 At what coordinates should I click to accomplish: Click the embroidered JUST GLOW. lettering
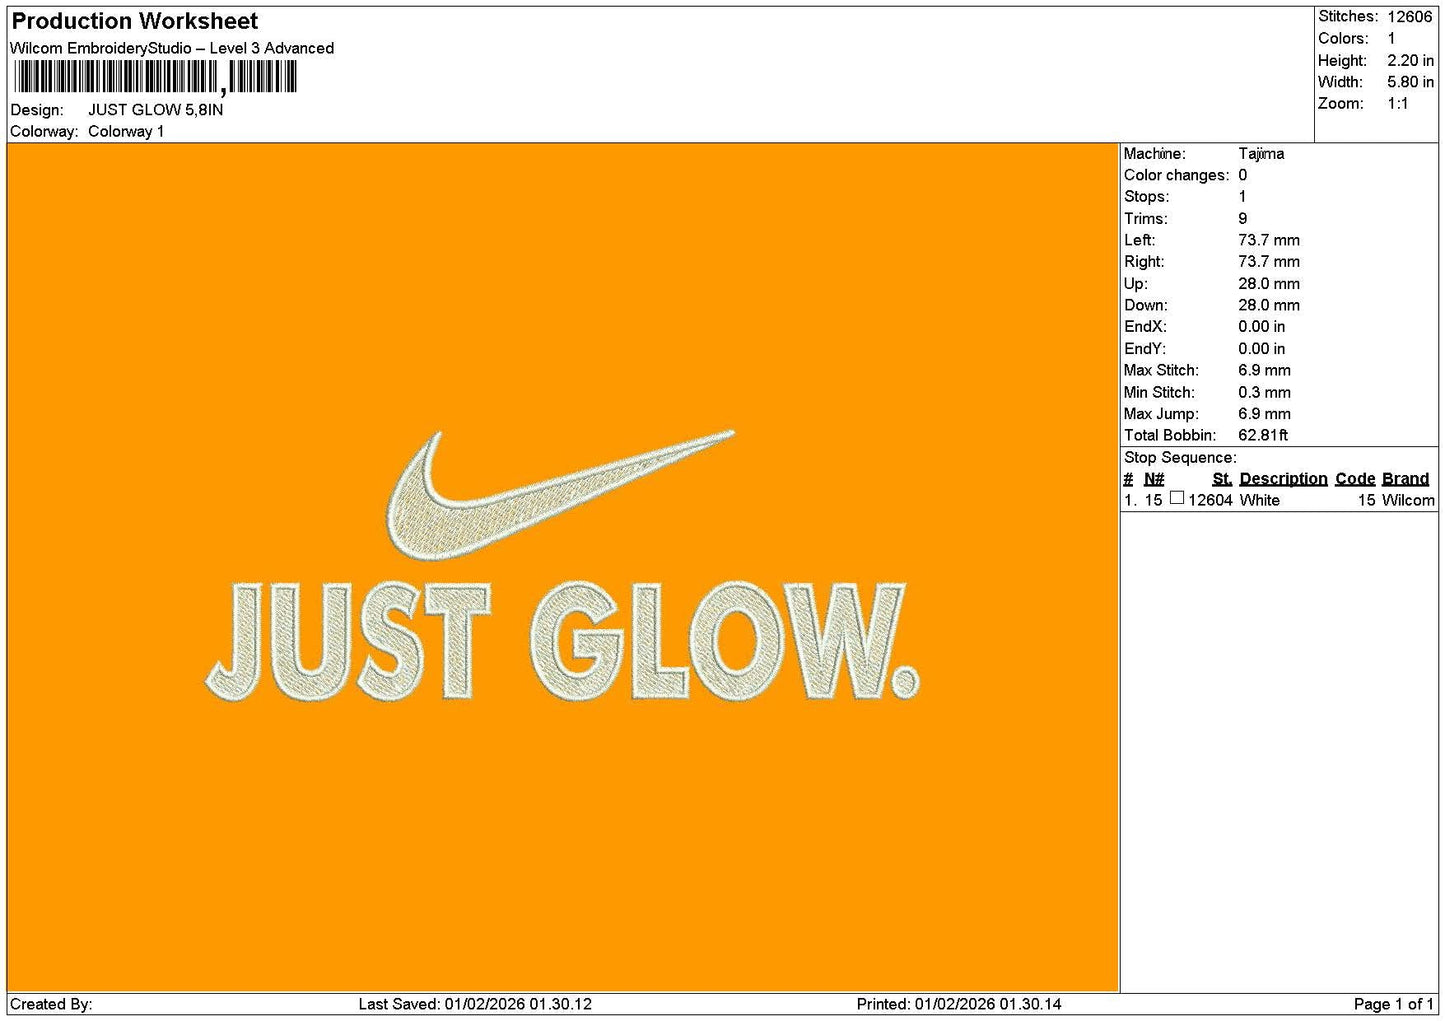(x=562, y=641)
